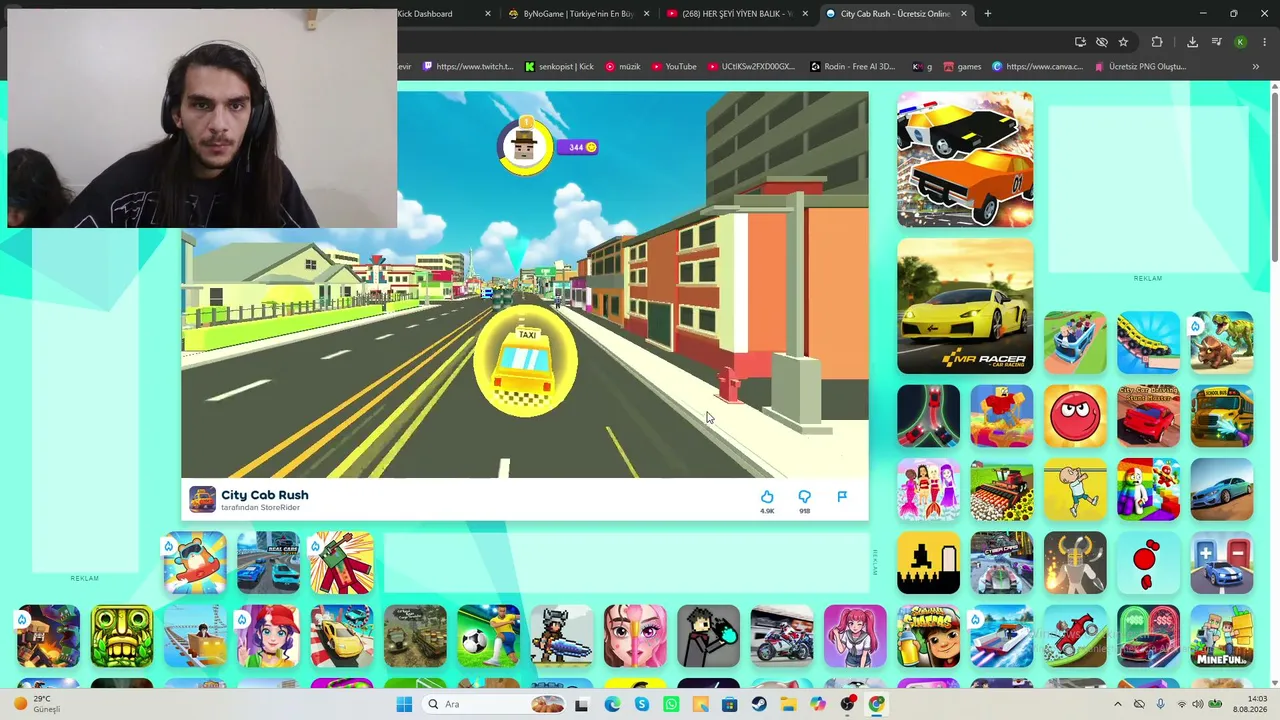
Task: Open the combine harvester farm game thumbnail
Action: [x=1002, y=490]
